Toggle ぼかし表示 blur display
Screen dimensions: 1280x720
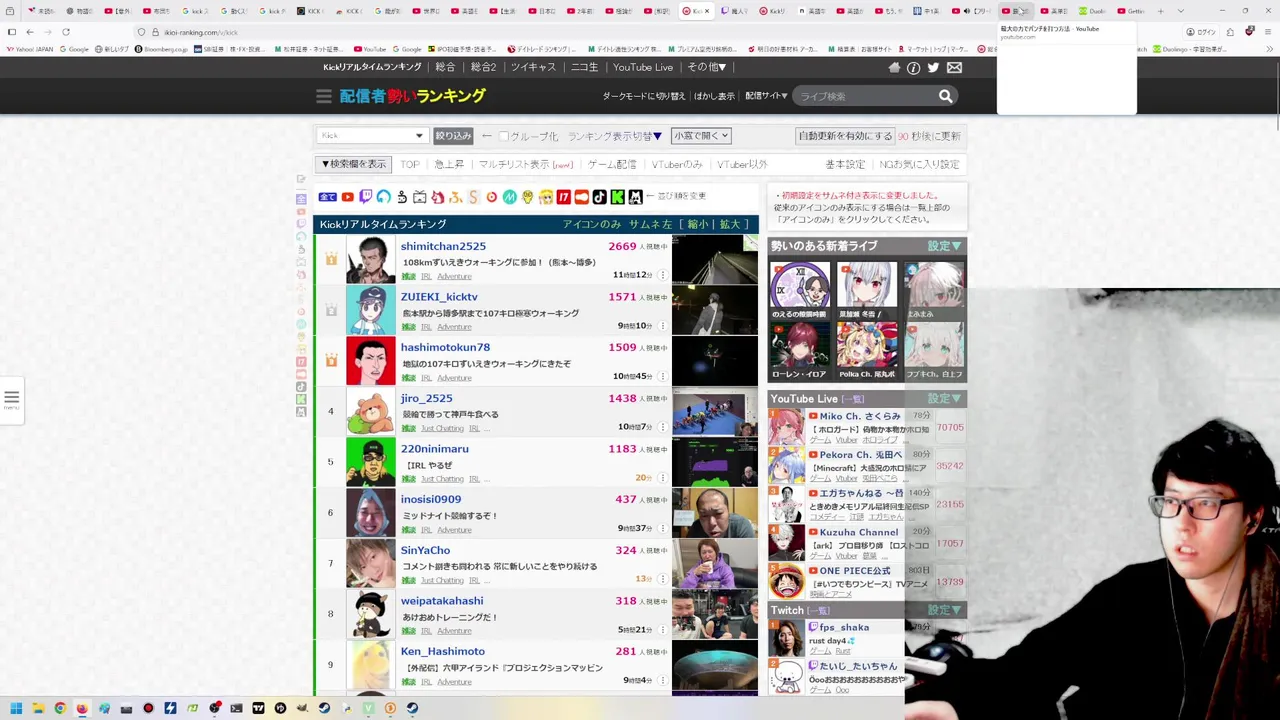point(714,96)
